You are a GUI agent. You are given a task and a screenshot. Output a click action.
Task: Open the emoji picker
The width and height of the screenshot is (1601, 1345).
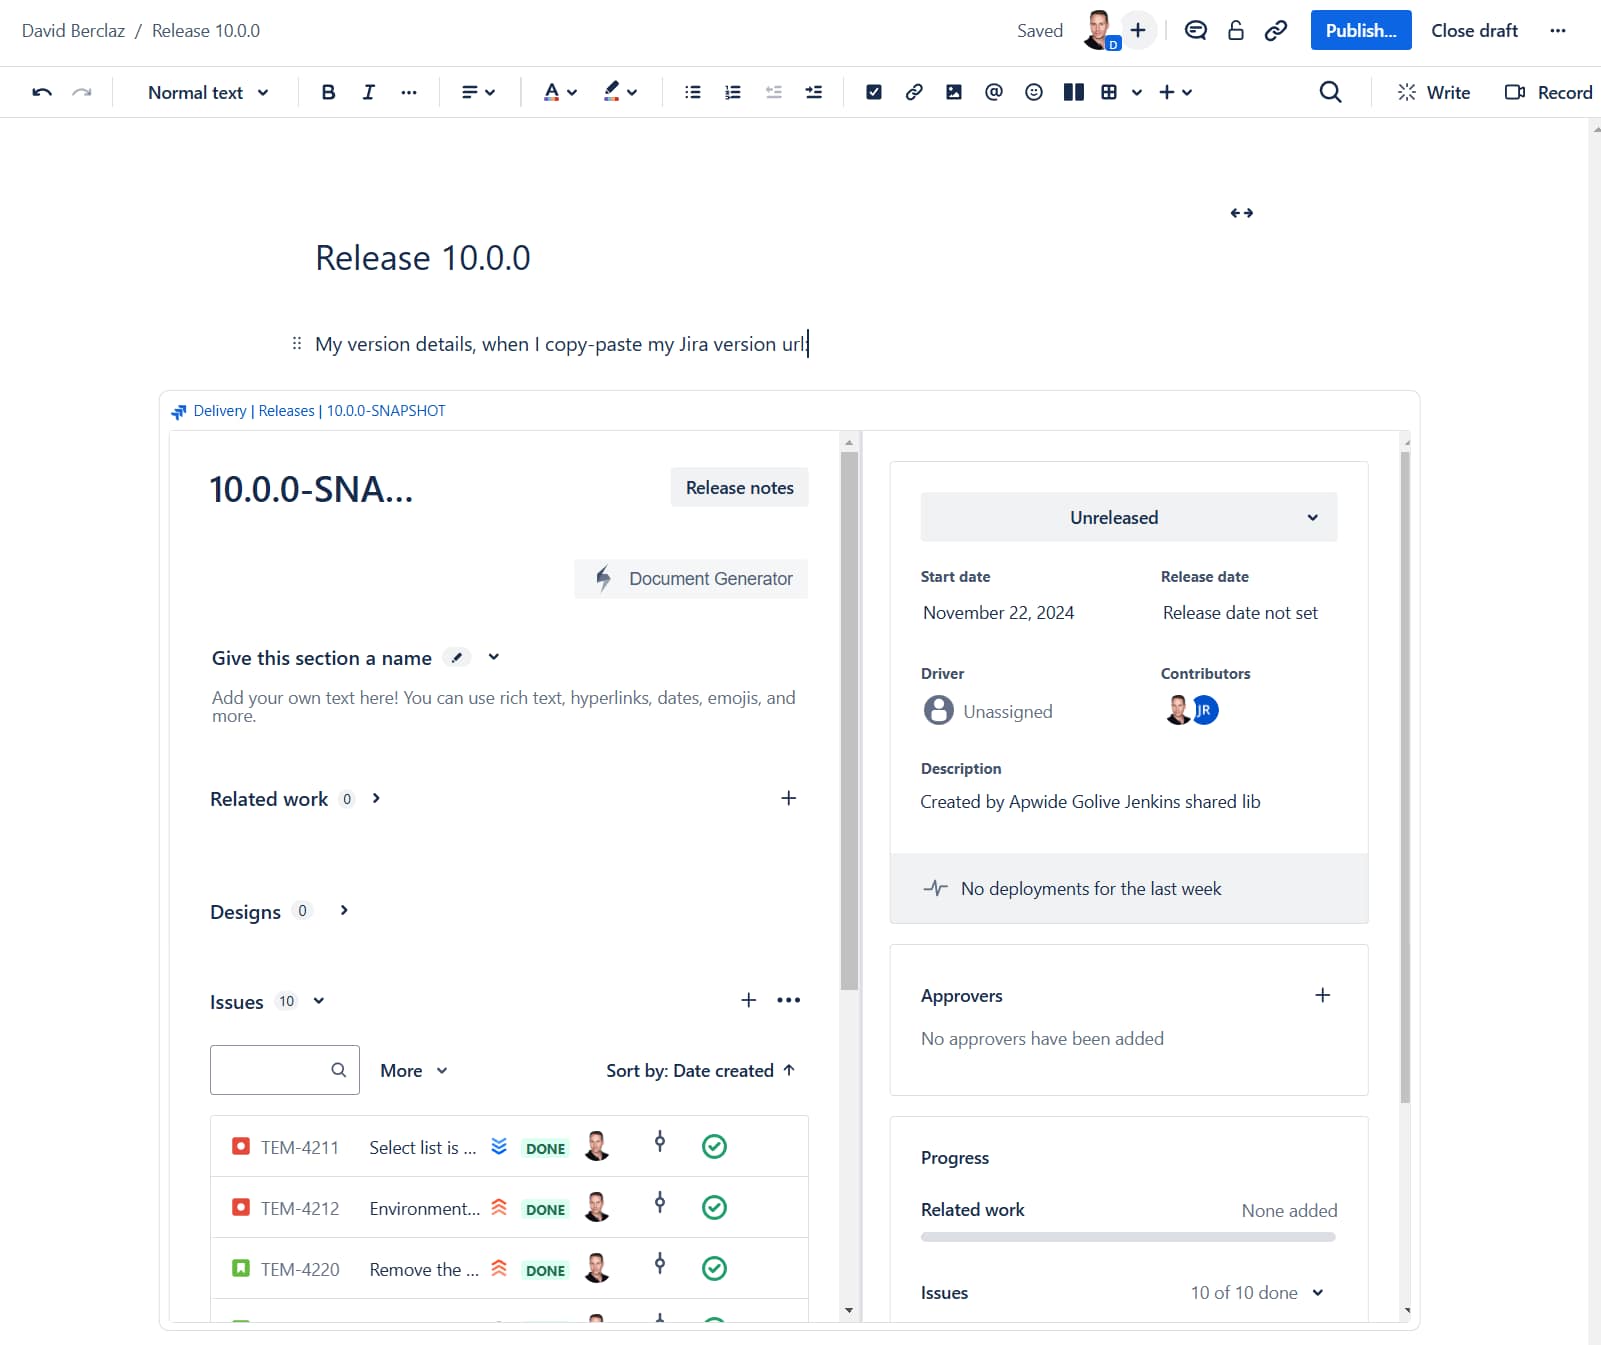(x=1032, y=92)
